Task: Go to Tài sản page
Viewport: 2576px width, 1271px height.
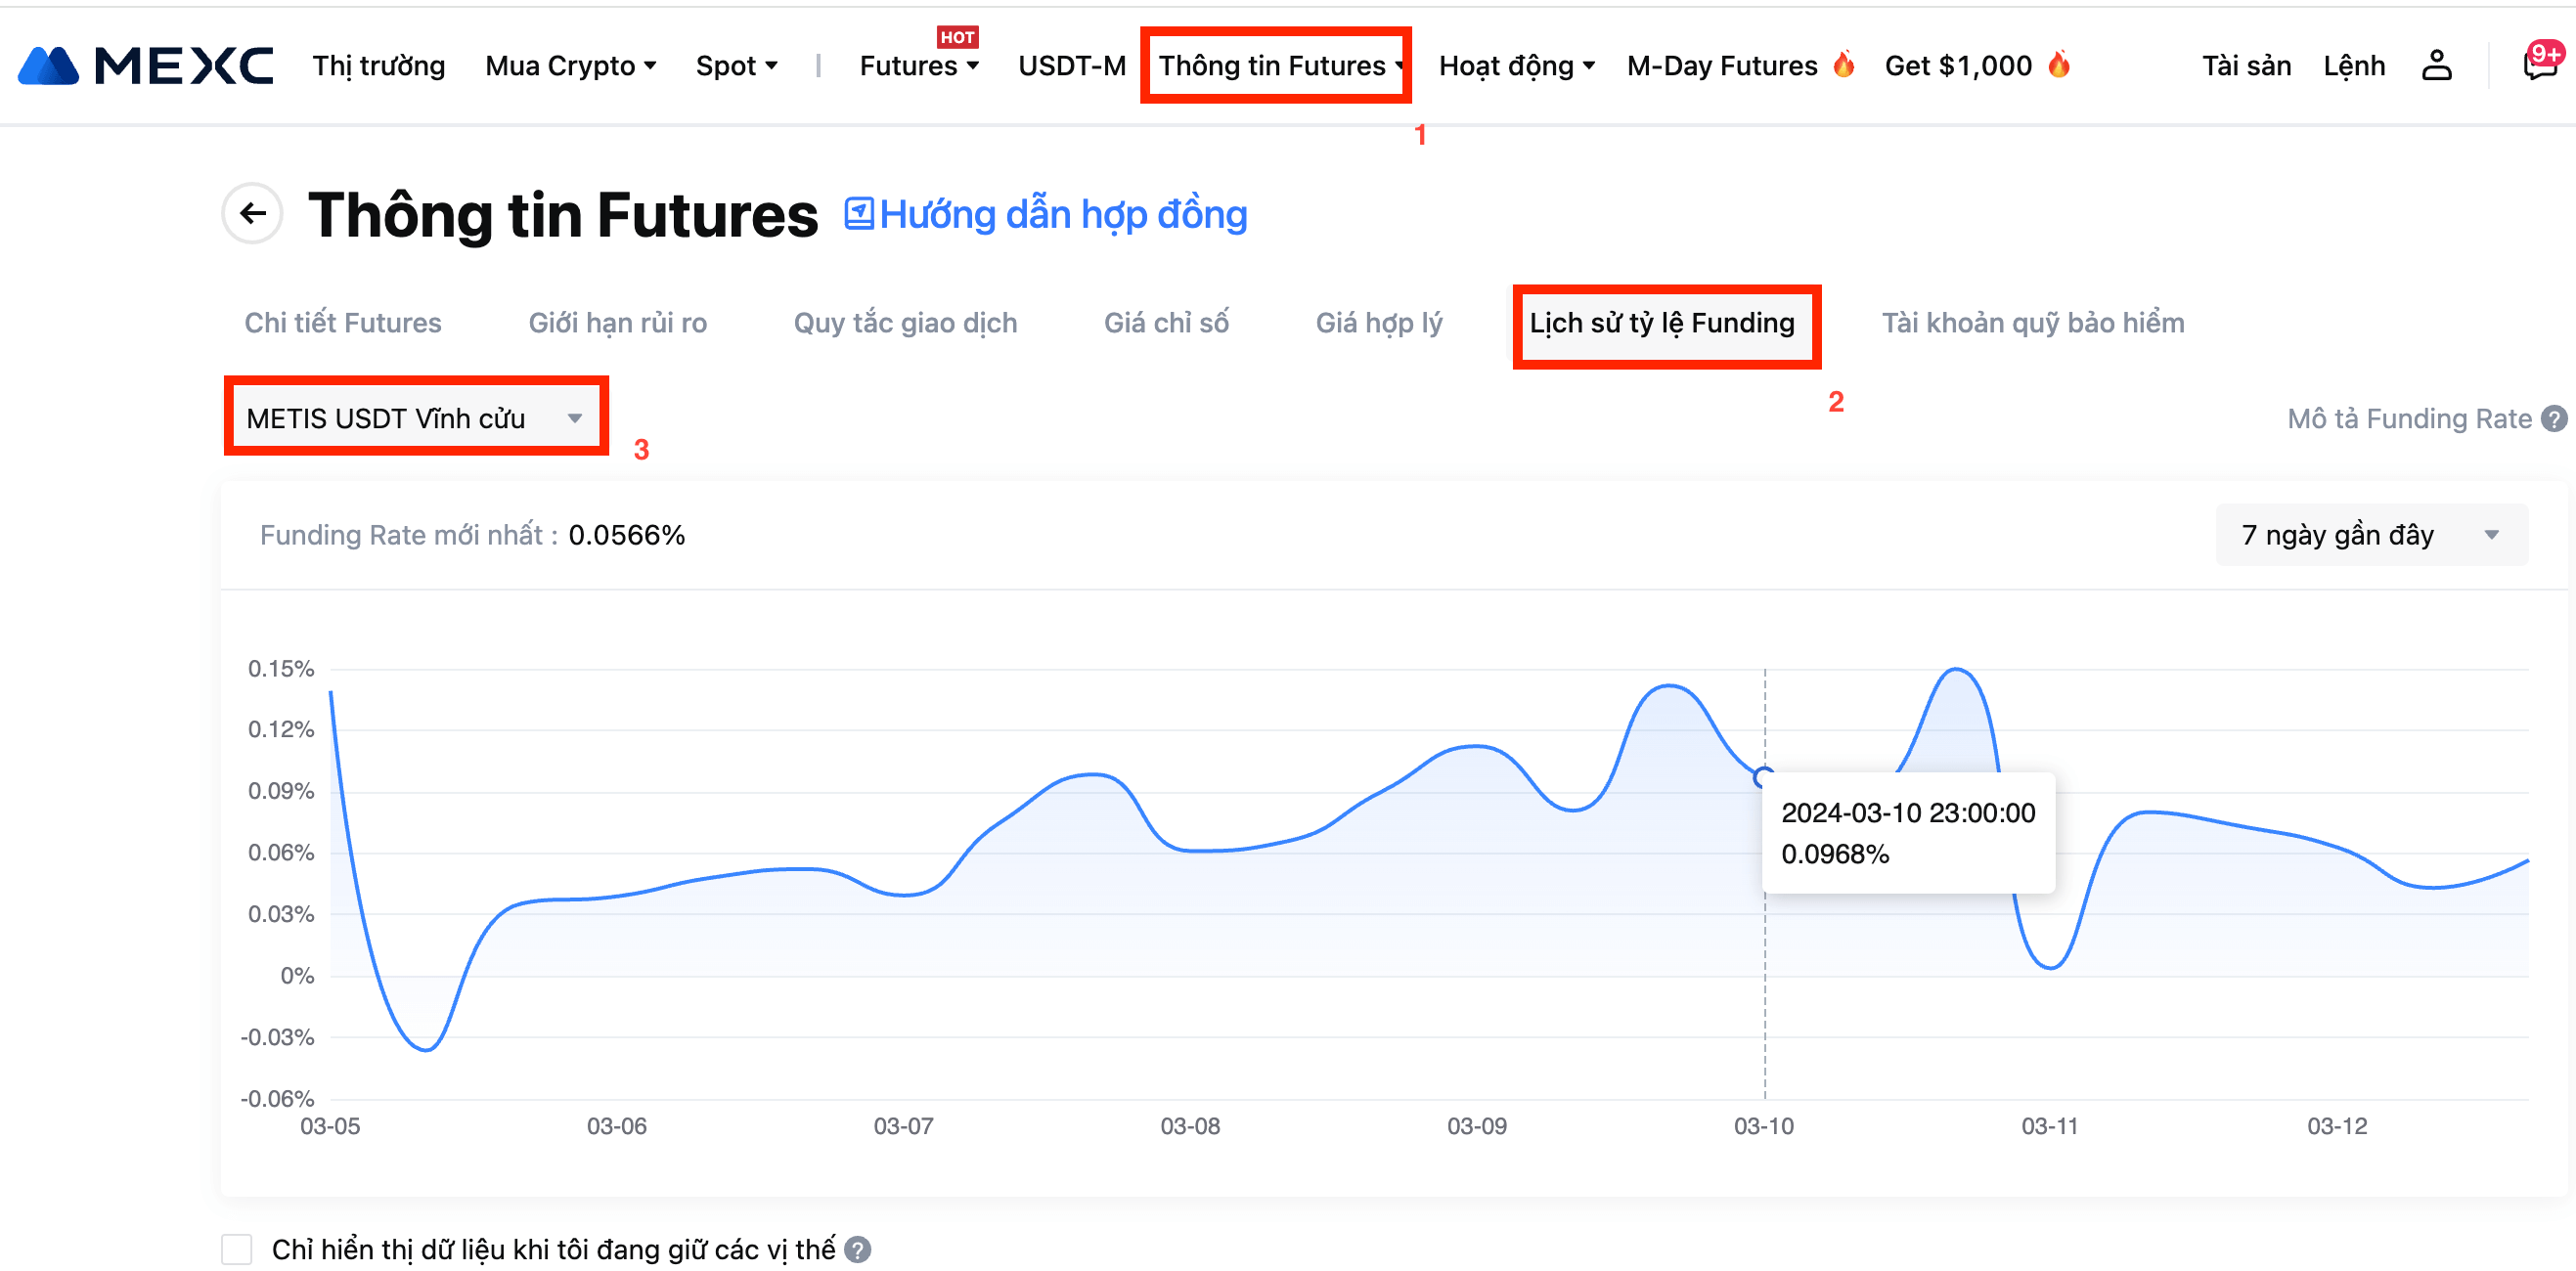Action: pos(2246,66)
